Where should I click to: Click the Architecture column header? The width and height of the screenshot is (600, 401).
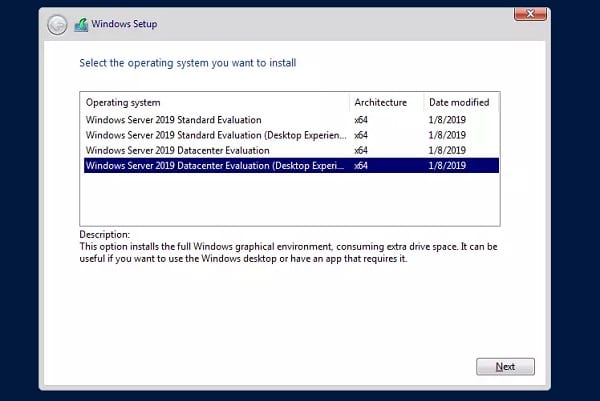[380, 102]
